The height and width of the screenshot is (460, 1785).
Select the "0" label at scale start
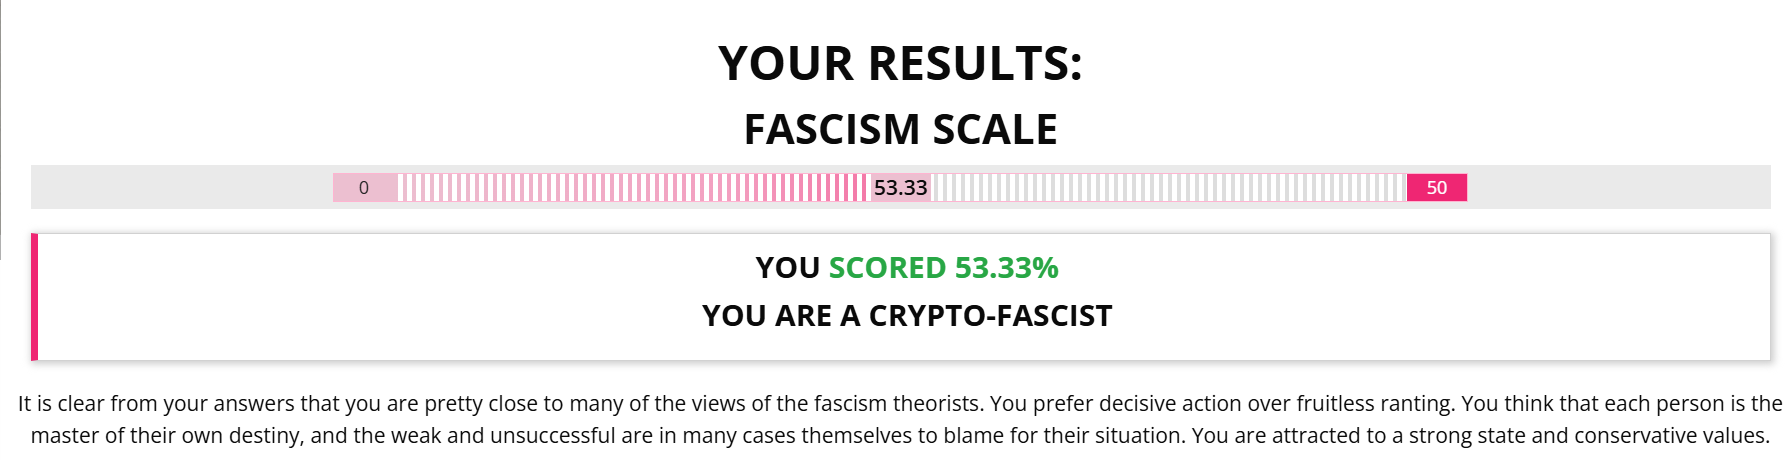point(364,188)
